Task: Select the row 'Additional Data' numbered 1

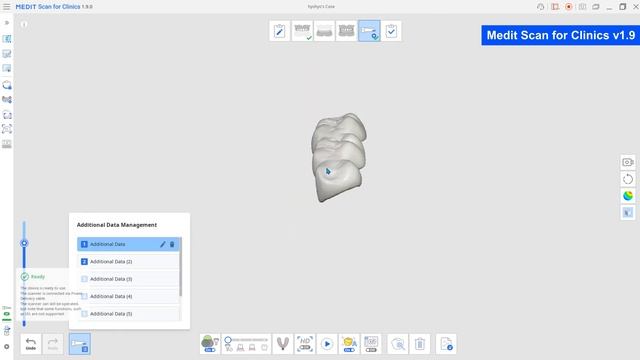Action: 128,244
